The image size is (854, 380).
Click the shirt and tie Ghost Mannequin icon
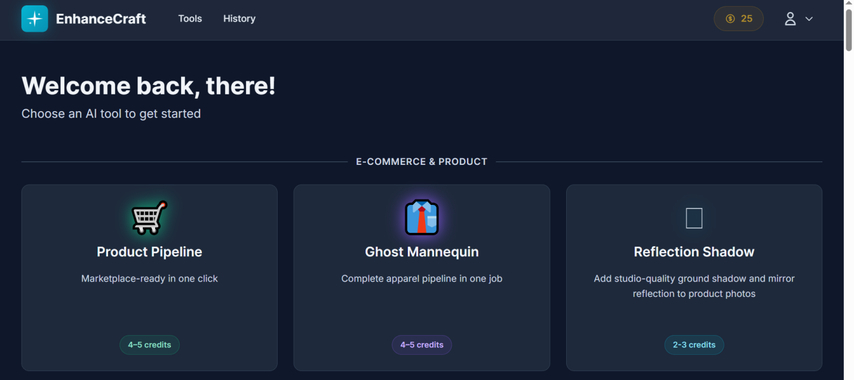422,217
